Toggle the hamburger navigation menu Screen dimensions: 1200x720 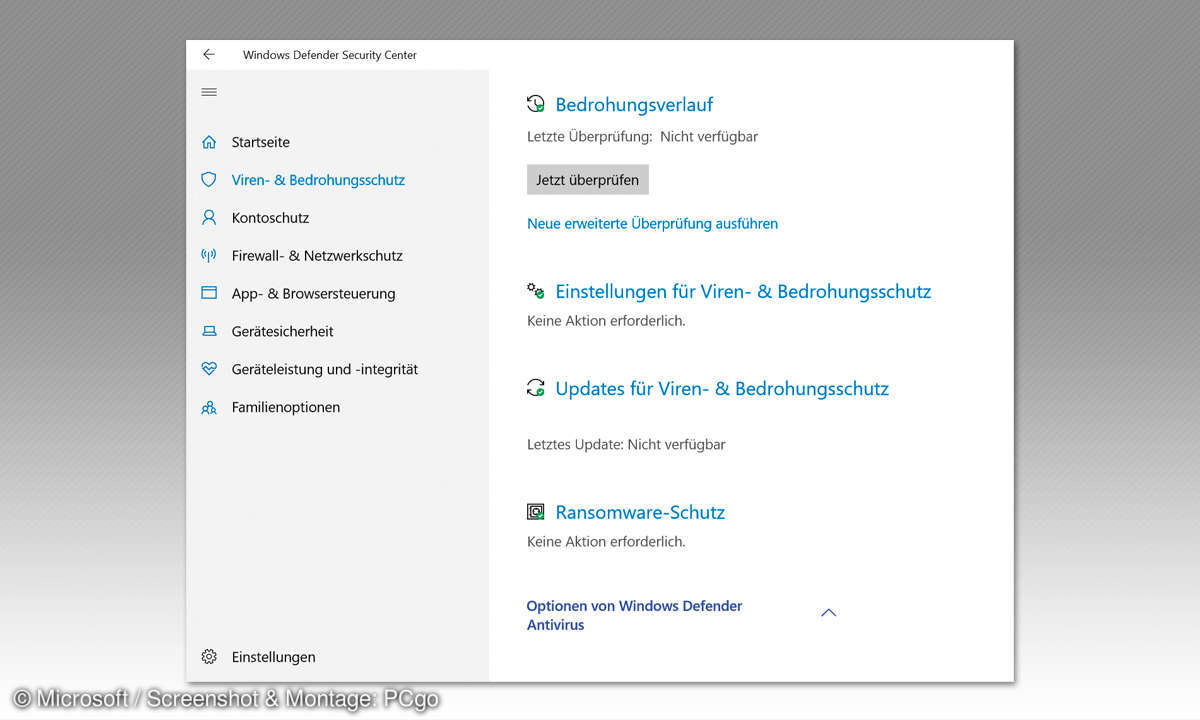coord(209,92)
